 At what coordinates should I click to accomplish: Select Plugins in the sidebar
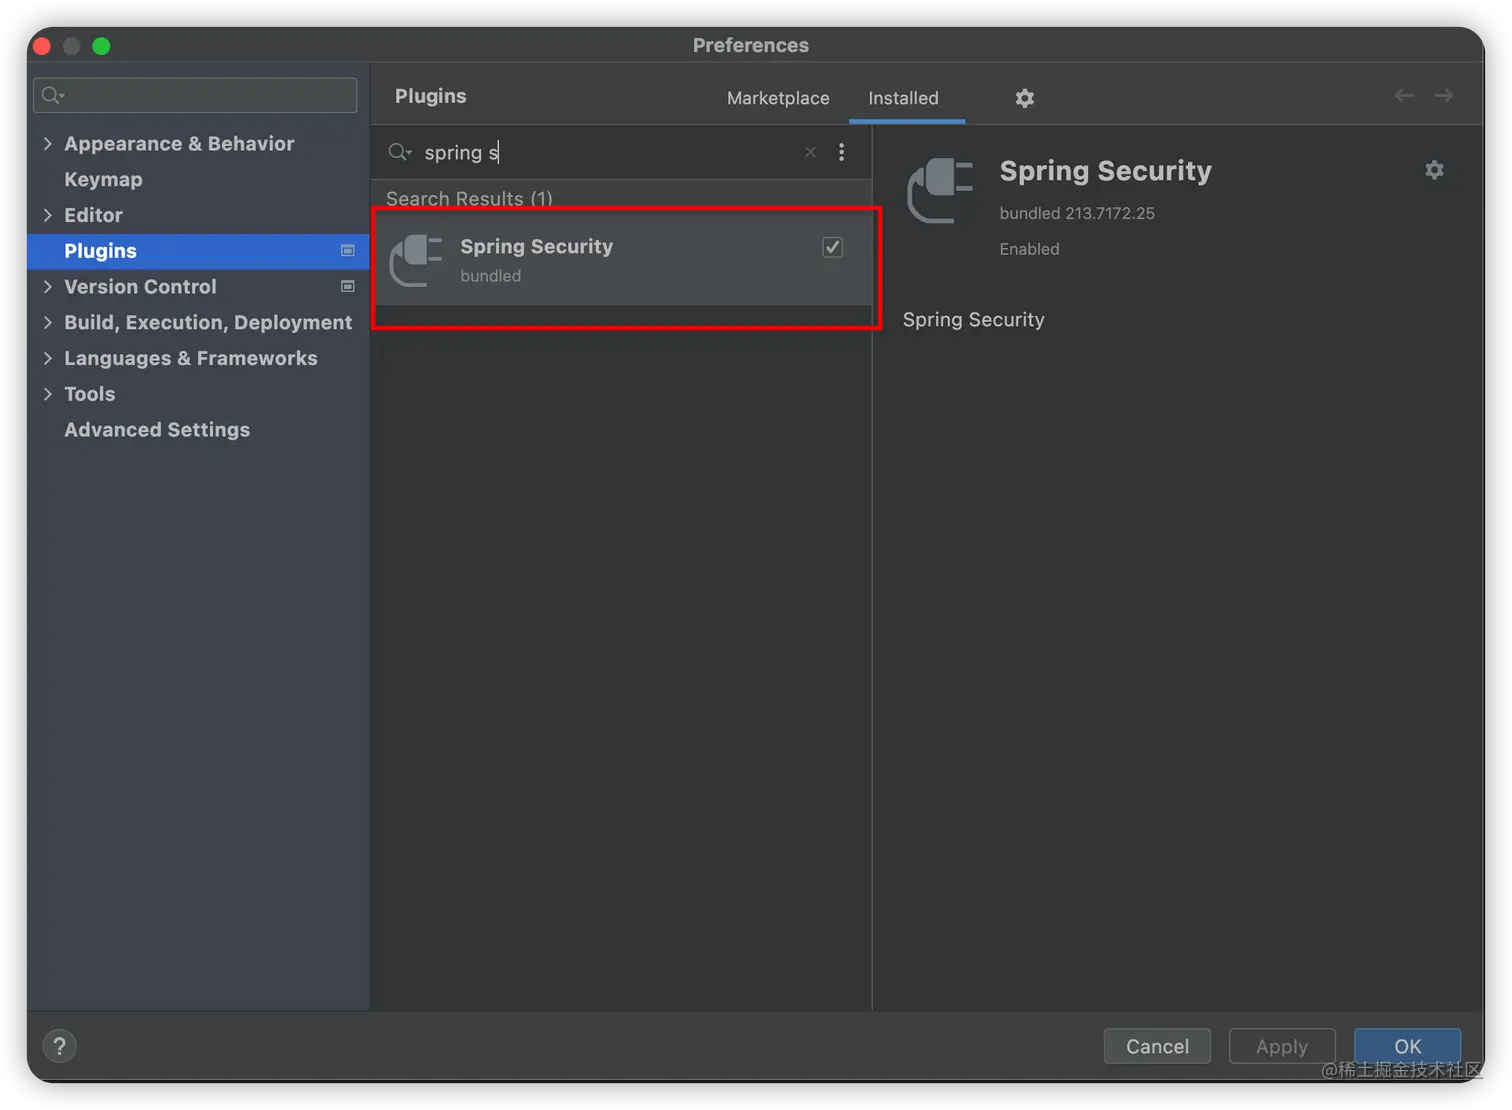click(198, 251)
